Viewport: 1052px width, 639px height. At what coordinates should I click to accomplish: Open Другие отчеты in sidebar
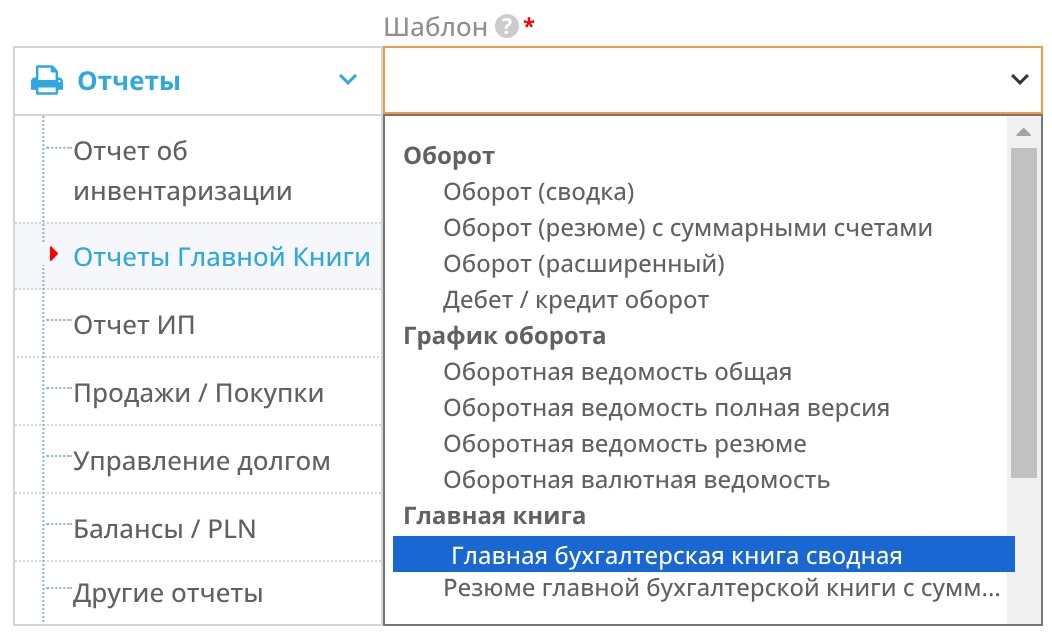[168, 593]
